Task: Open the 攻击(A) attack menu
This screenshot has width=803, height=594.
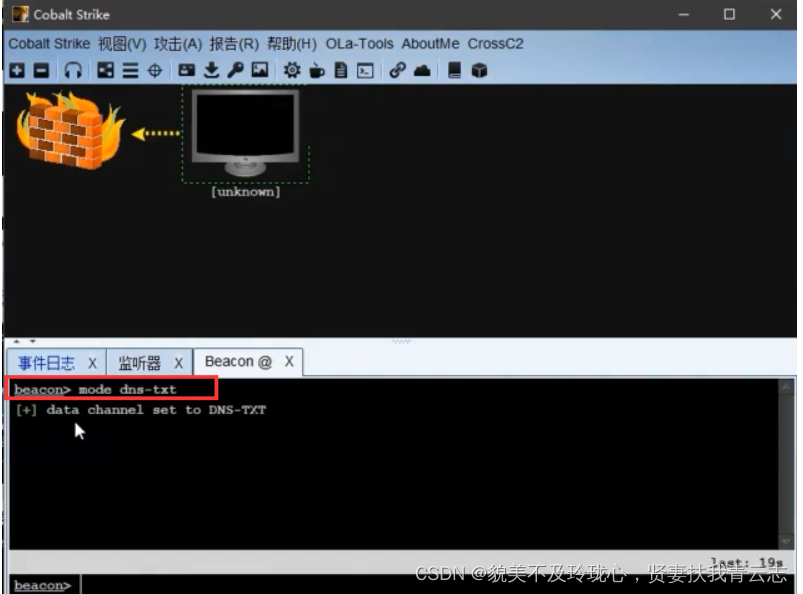Action: 178,44
